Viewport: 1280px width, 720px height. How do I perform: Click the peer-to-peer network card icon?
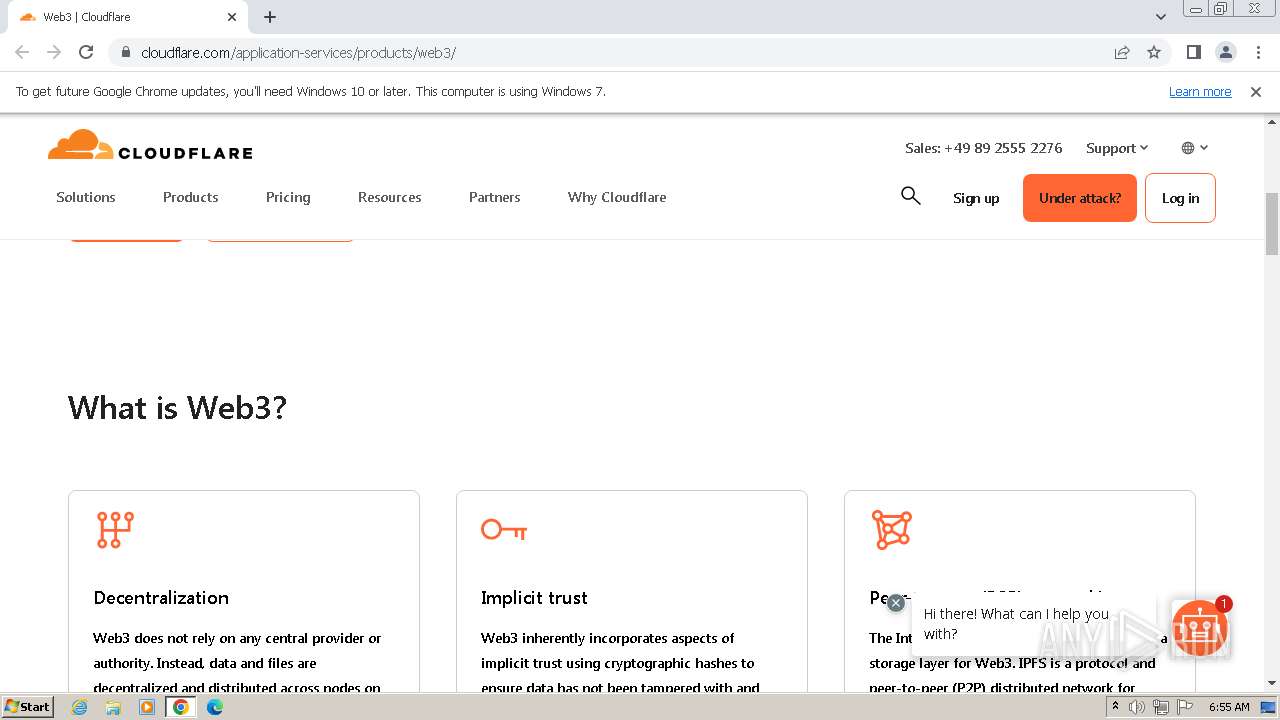(891, 530)
